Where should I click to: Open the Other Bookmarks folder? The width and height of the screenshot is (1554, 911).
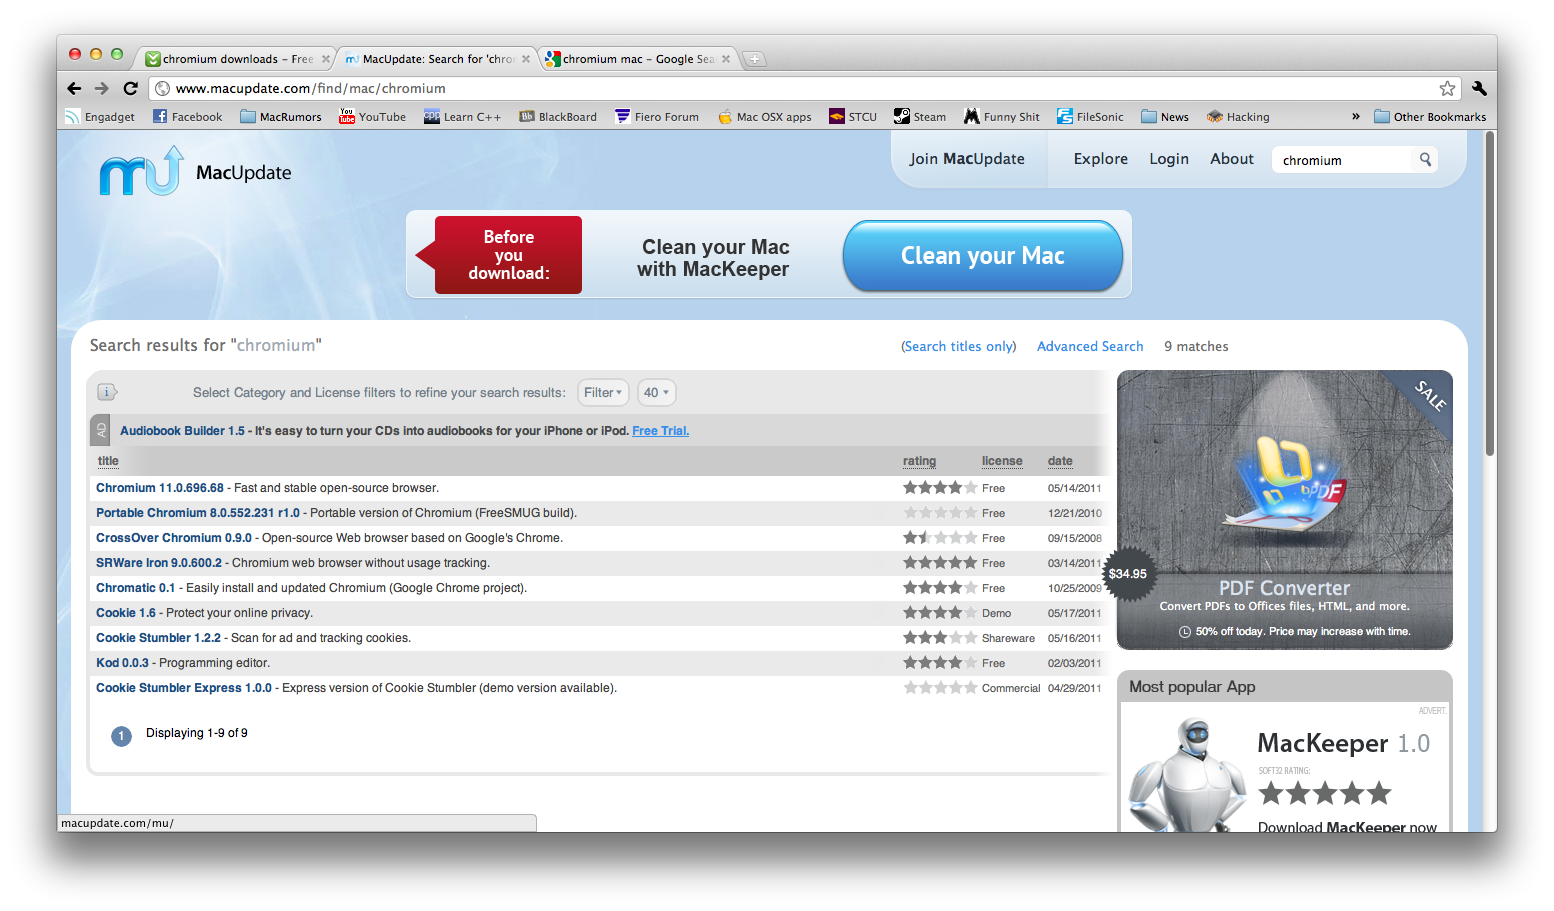(x=1430, y=117)
